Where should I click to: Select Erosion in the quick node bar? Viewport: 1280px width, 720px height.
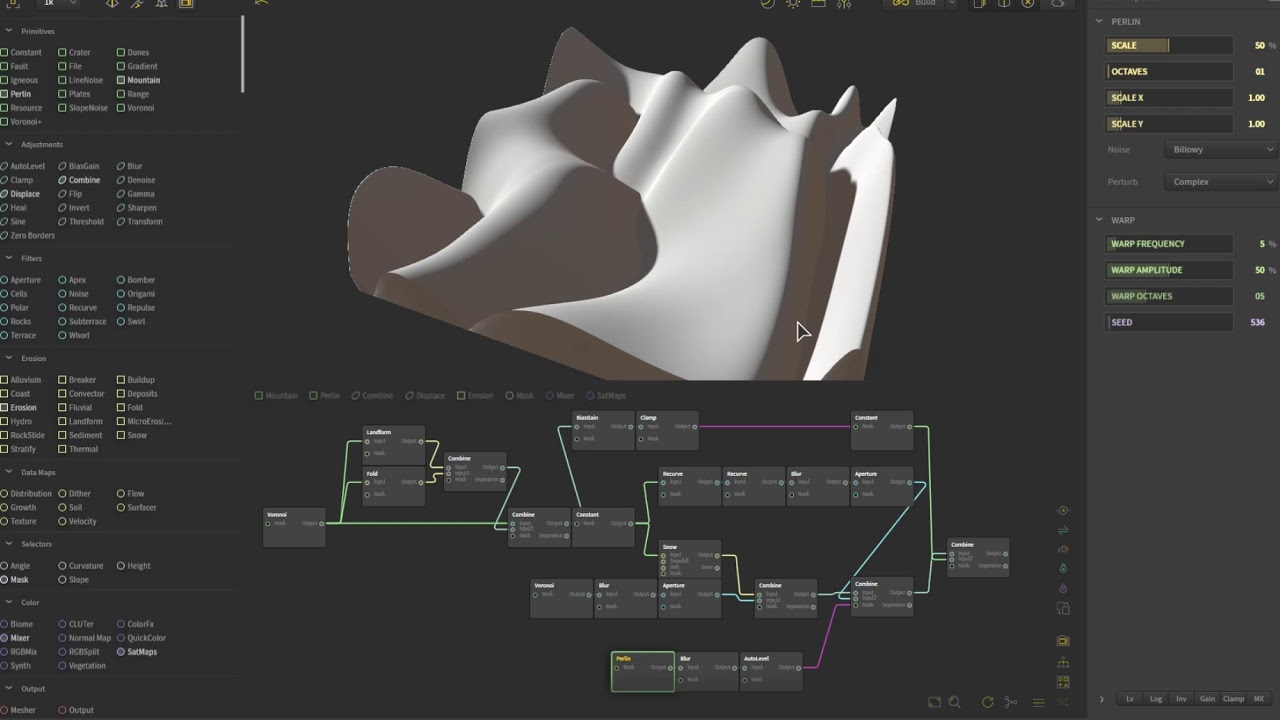[475, 396]
